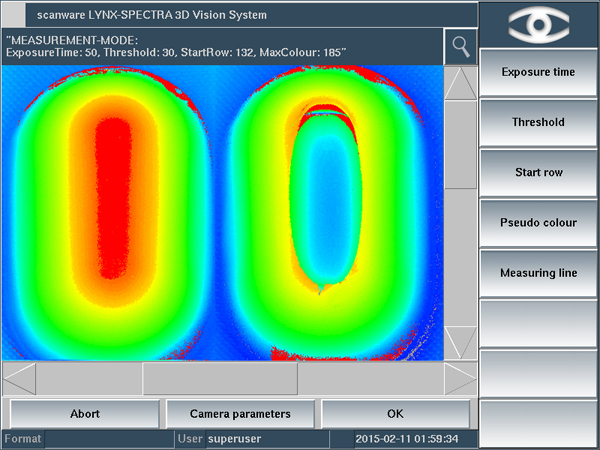
Task: Click the MEASUREMENT-MODE status text
Action: [x=176, y=46]
